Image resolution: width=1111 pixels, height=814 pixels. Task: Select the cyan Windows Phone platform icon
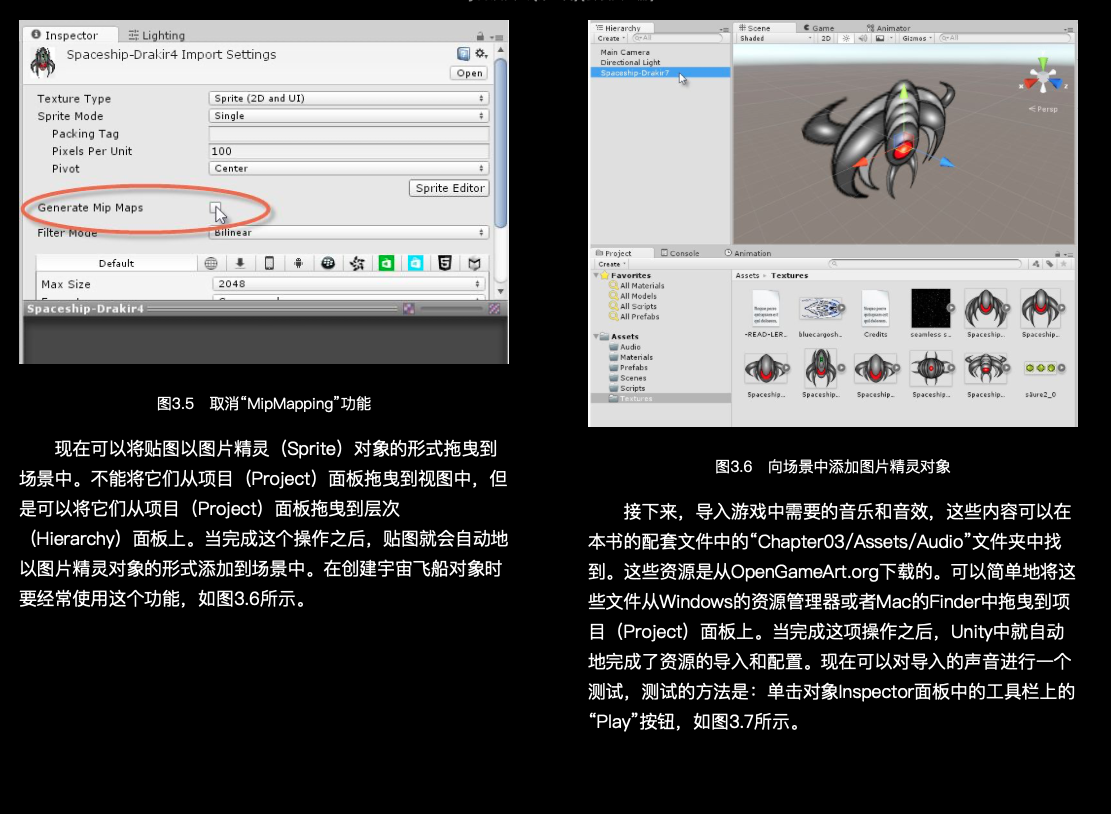[x=415, y=264]
